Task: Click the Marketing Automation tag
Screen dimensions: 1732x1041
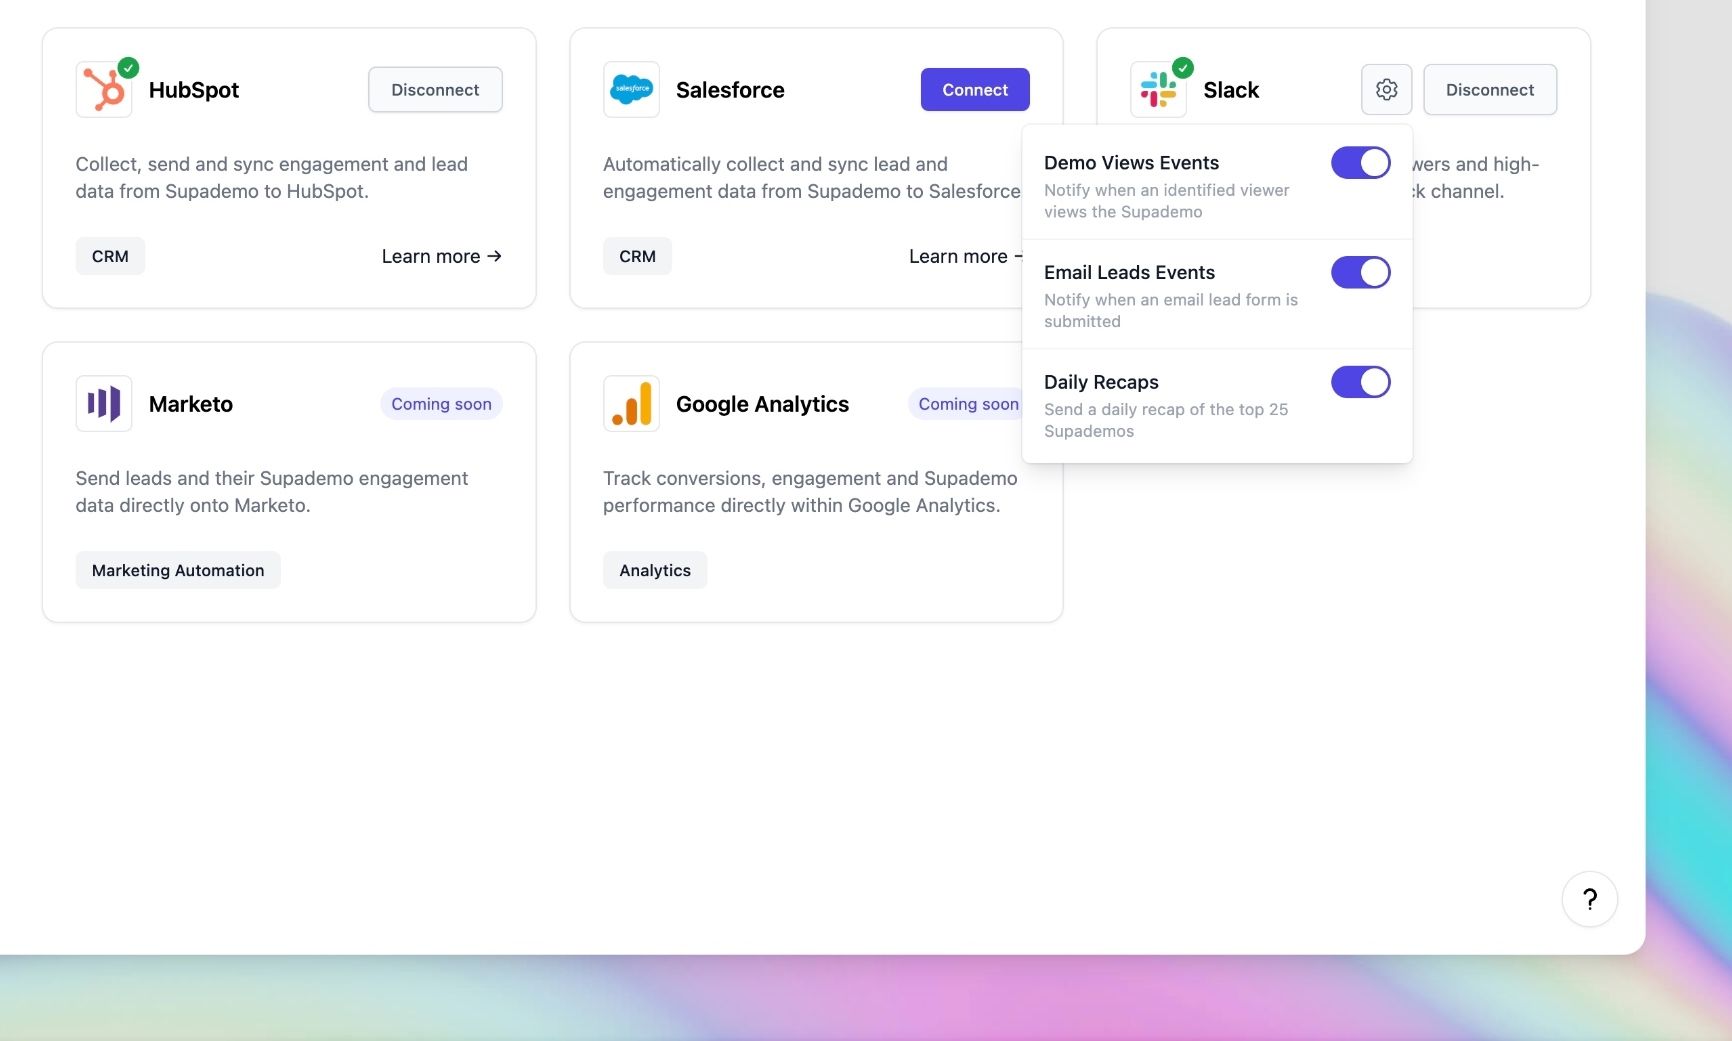Action: click(x=178, y=570)
